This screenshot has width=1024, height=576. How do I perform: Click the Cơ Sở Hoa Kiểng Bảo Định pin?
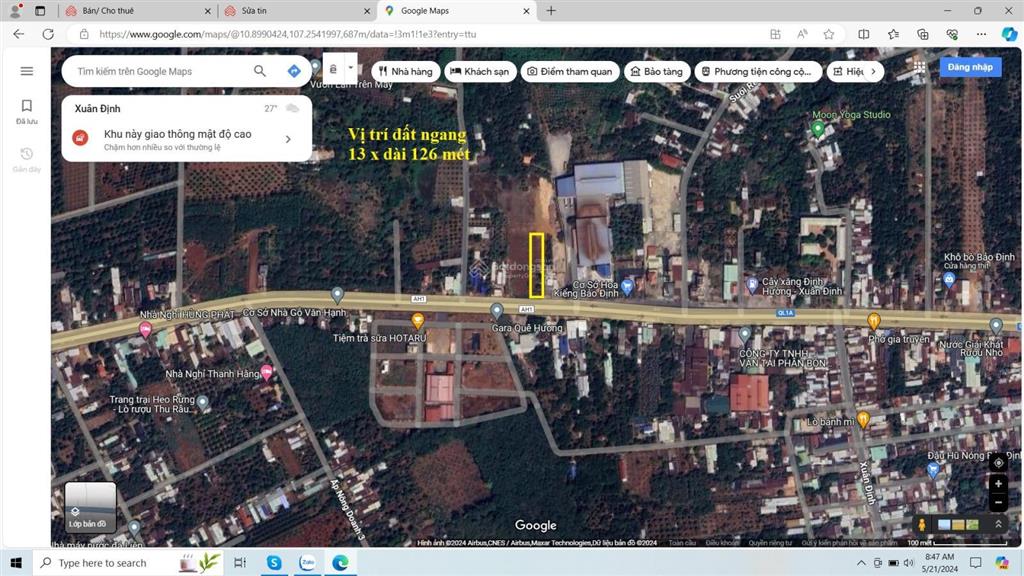point(627,286)
